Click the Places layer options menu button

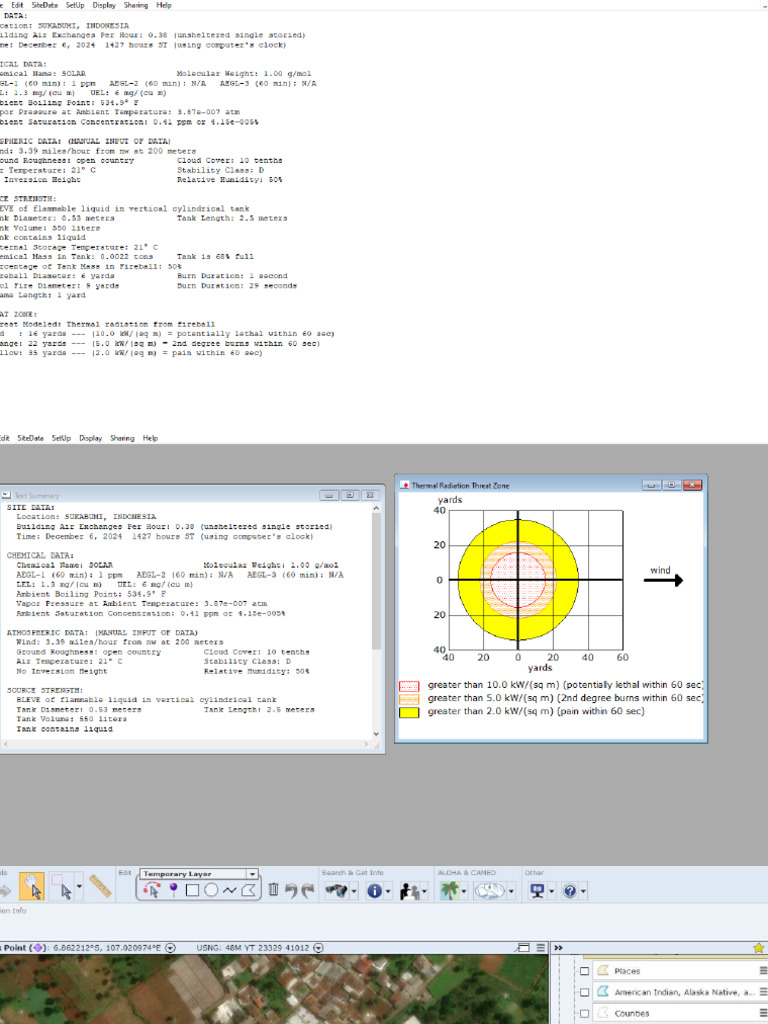point(763,970)
